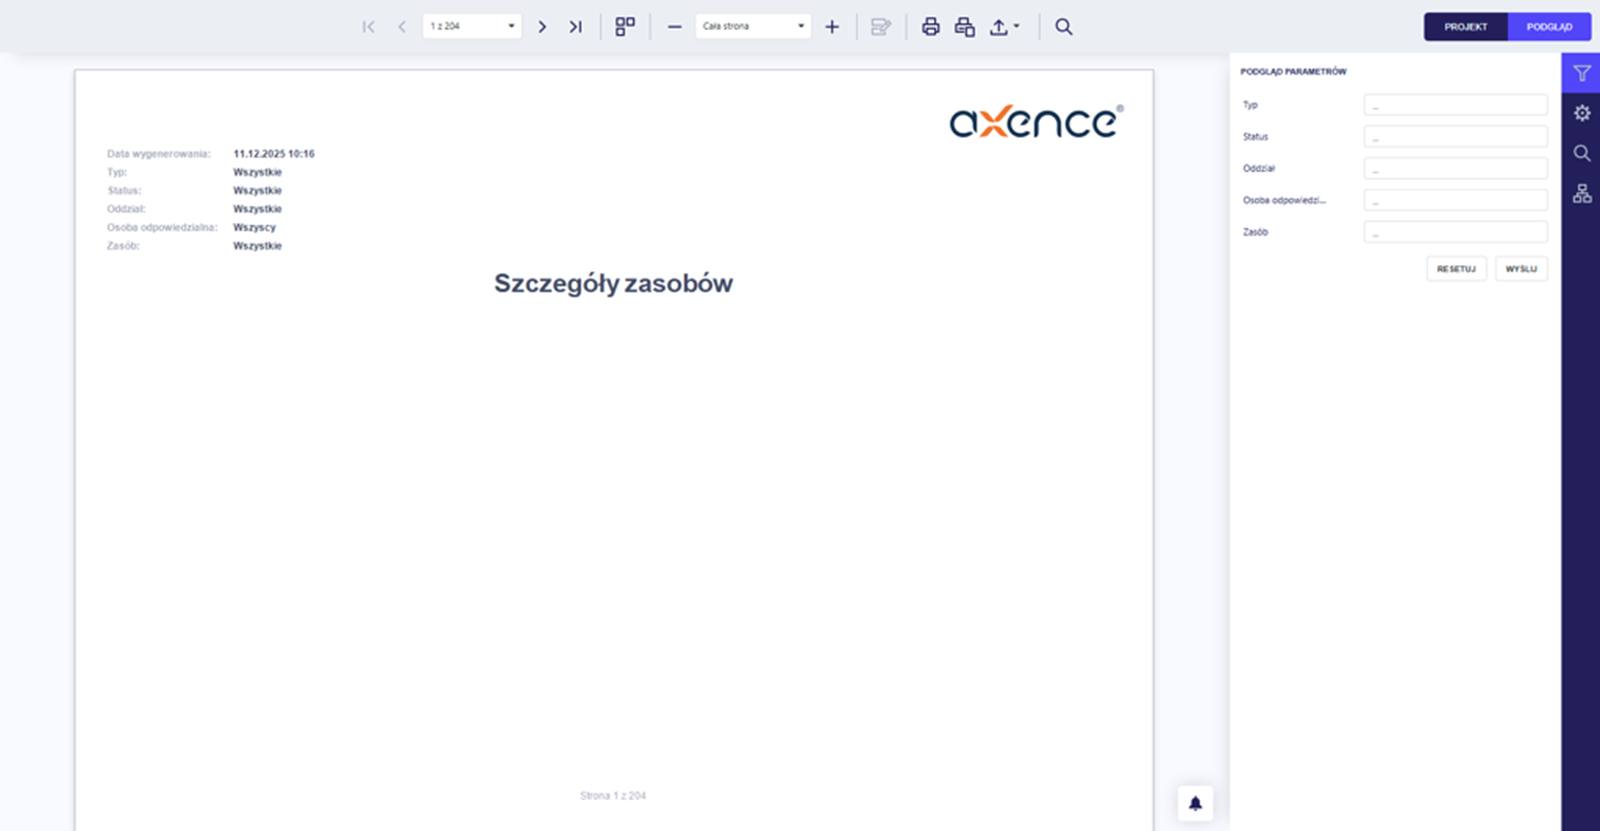The width and height of the screenshot is (1600, 831).
Task: Go to the next report page
Action: tap(542, 27)
